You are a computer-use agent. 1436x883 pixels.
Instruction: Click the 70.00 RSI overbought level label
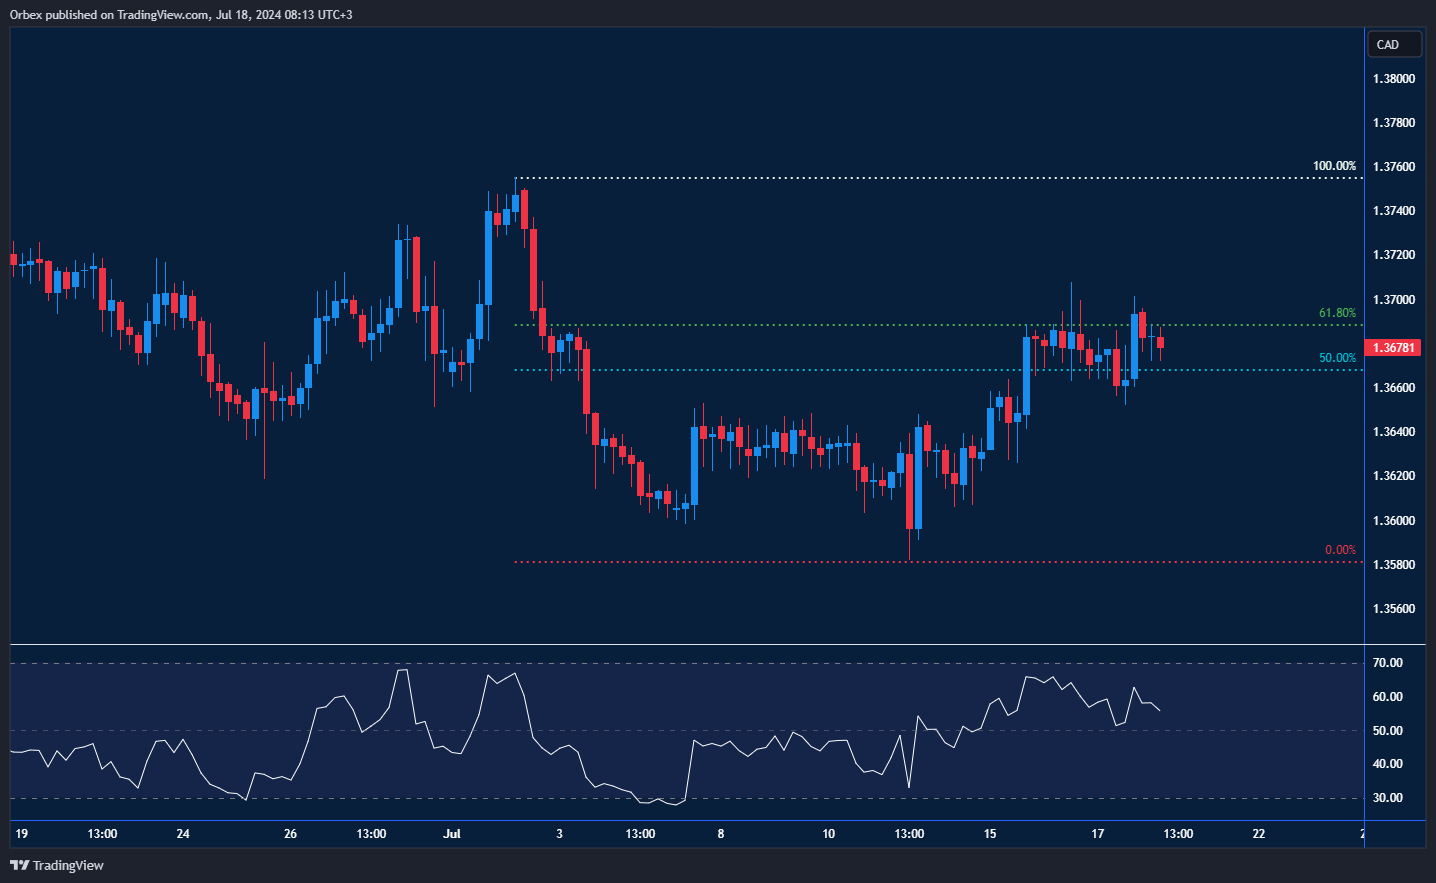pos(1387,663)
